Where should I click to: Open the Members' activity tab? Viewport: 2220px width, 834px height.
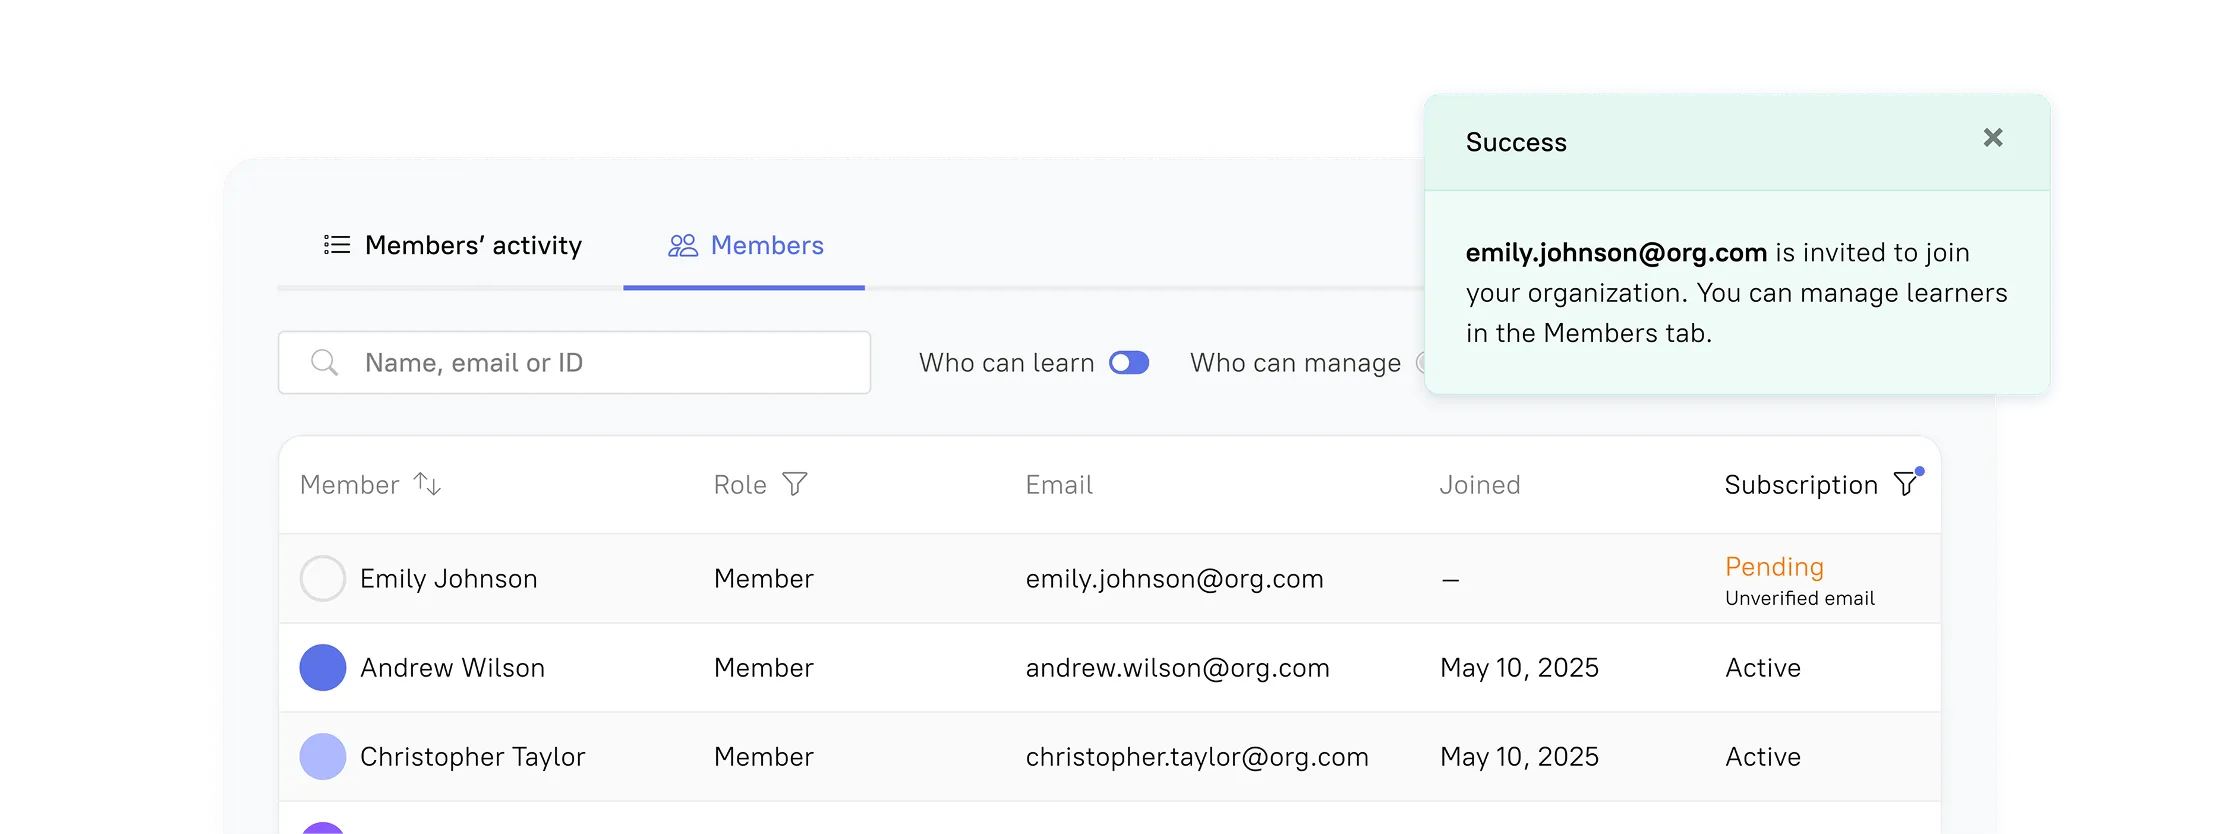(x=452, y=246)
